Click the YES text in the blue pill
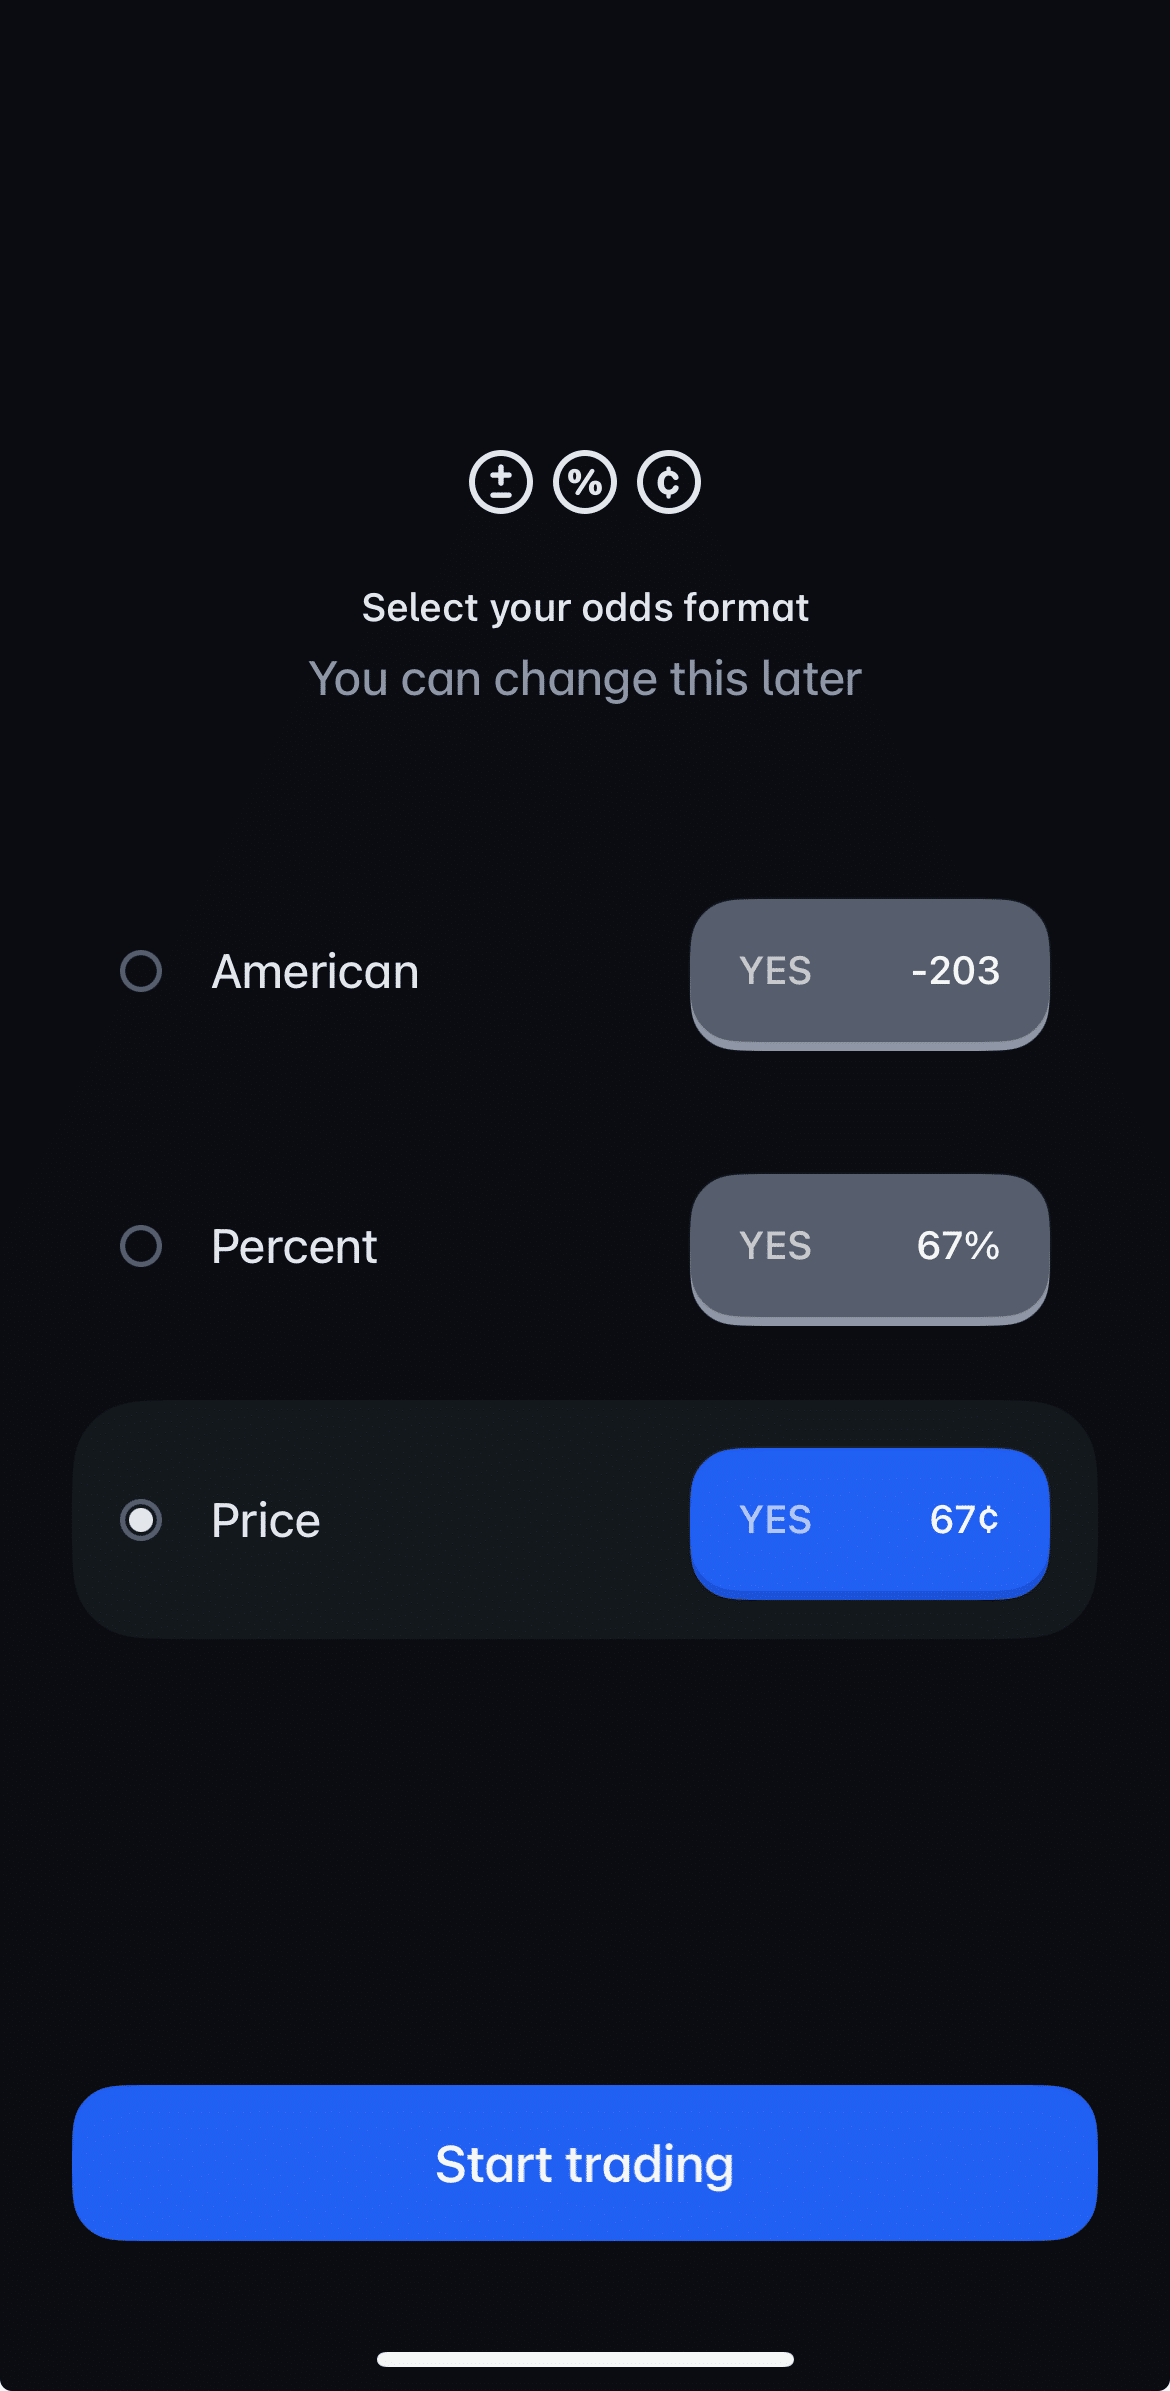This screenshot has width=1170, height=2391. (775, 1520)
